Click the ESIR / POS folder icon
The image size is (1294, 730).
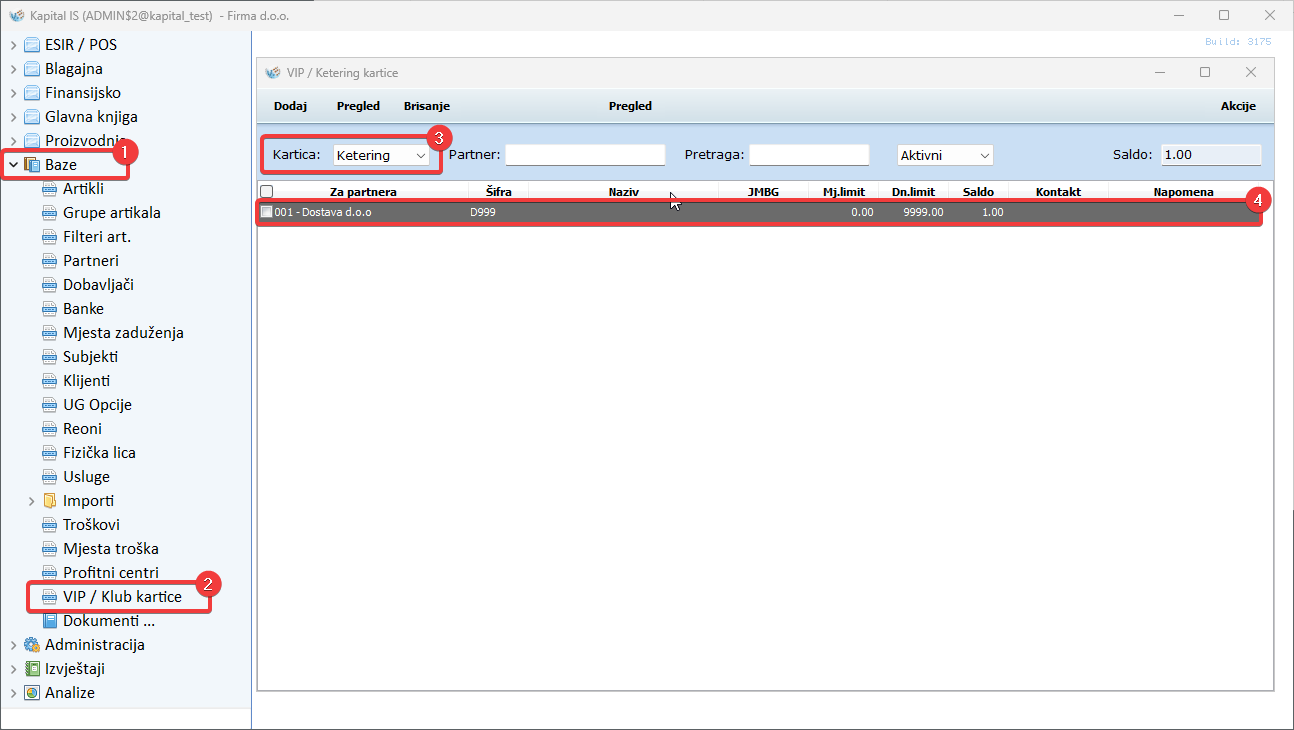point(32,45)
